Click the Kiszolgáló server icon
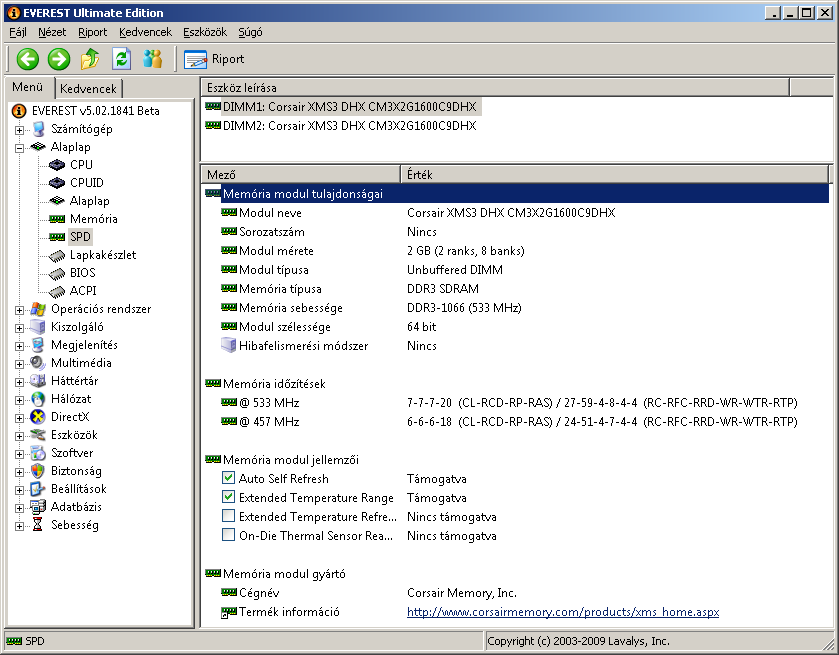839x655 pixels. pyautogui.click(x=38, y=327)
